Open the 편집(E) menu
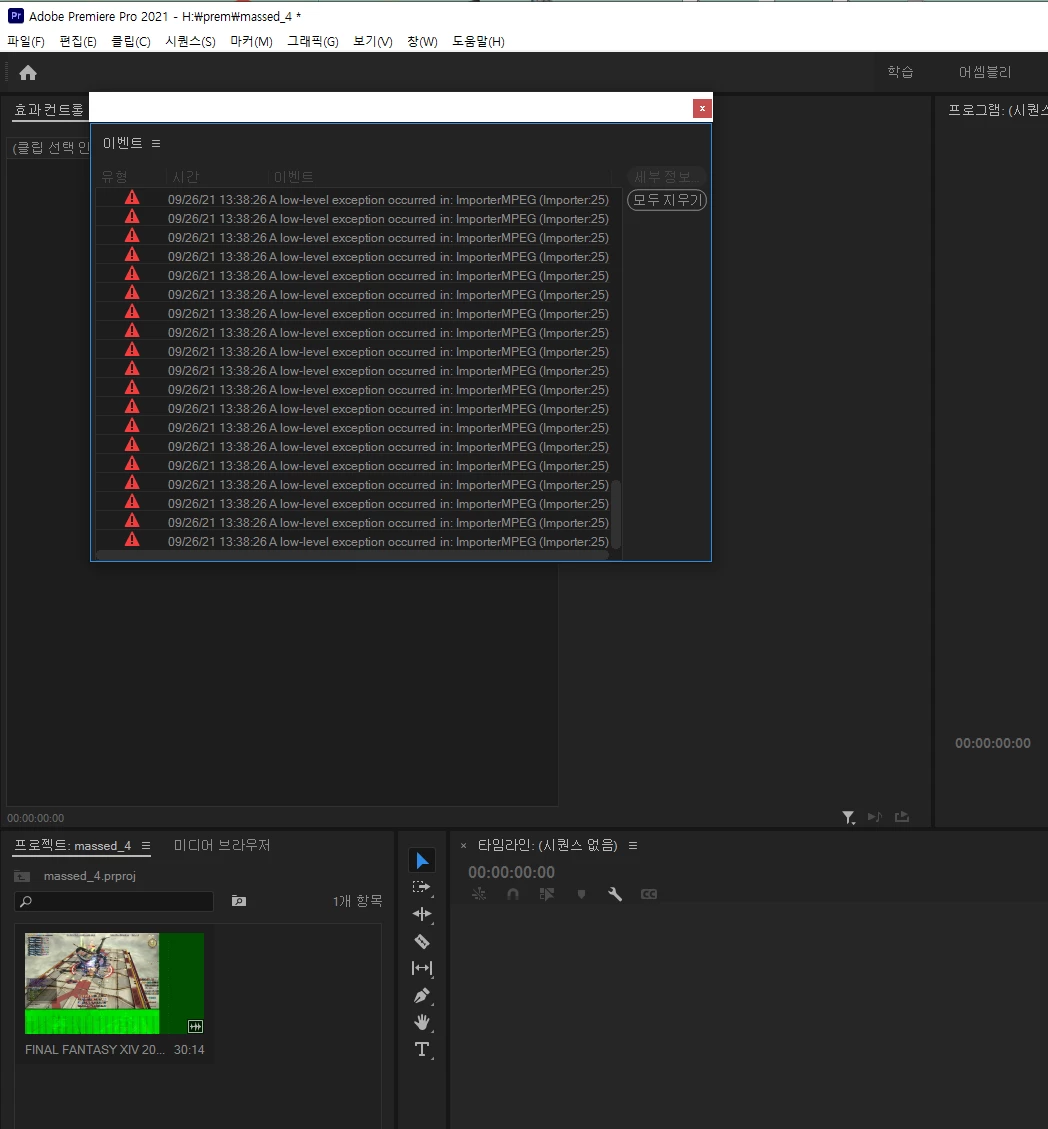The height and width of the screenshot is (1129, 1048). 78,42
